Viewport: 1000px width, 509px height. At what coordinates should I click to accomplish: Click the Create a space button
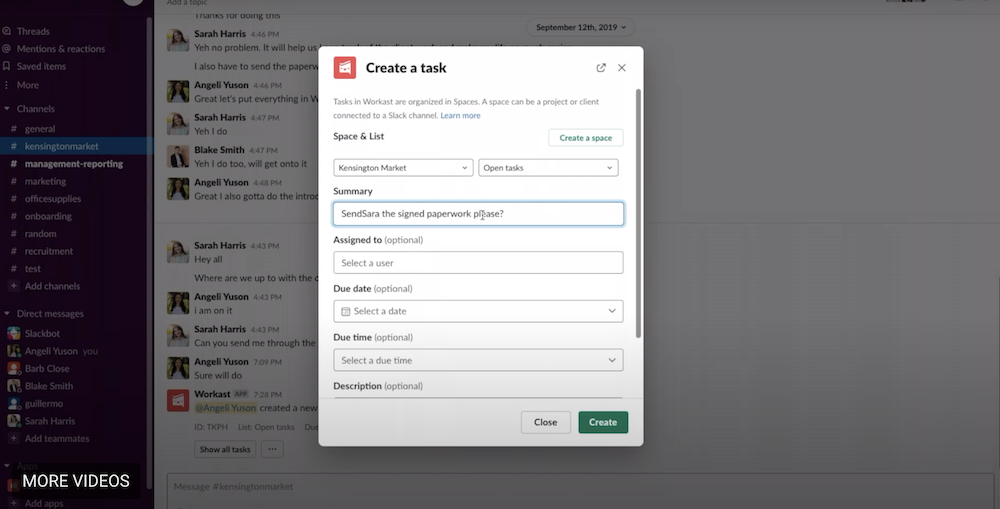[585, 138]
